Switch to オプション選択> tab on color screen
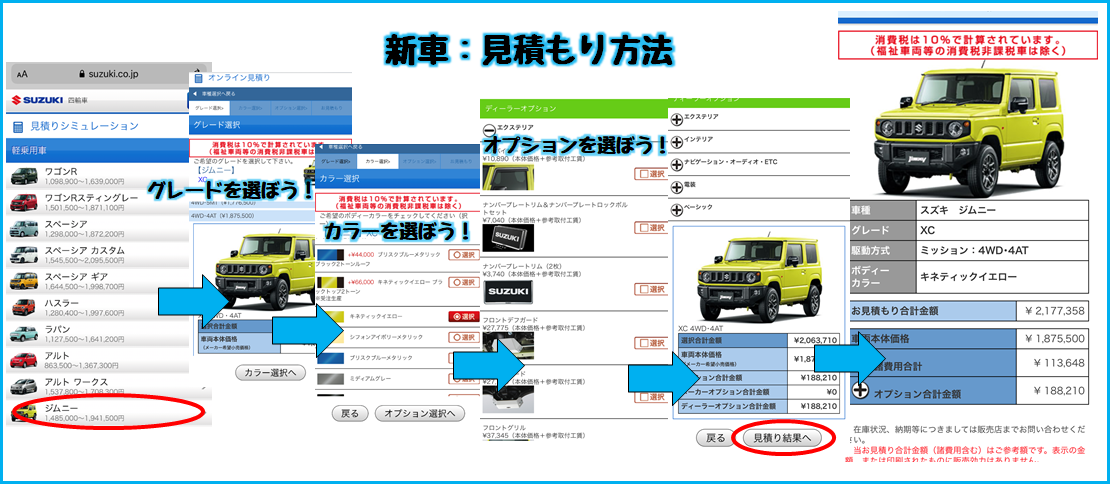The height and width of the screenshot is (484, 1110). [x=418, y=162]
